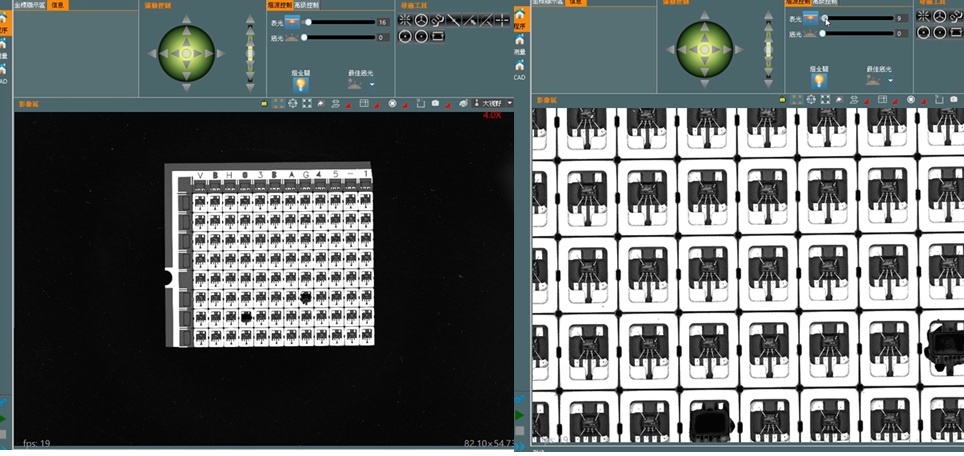Click the CAD sidebar button between the windows

[520, 69]
